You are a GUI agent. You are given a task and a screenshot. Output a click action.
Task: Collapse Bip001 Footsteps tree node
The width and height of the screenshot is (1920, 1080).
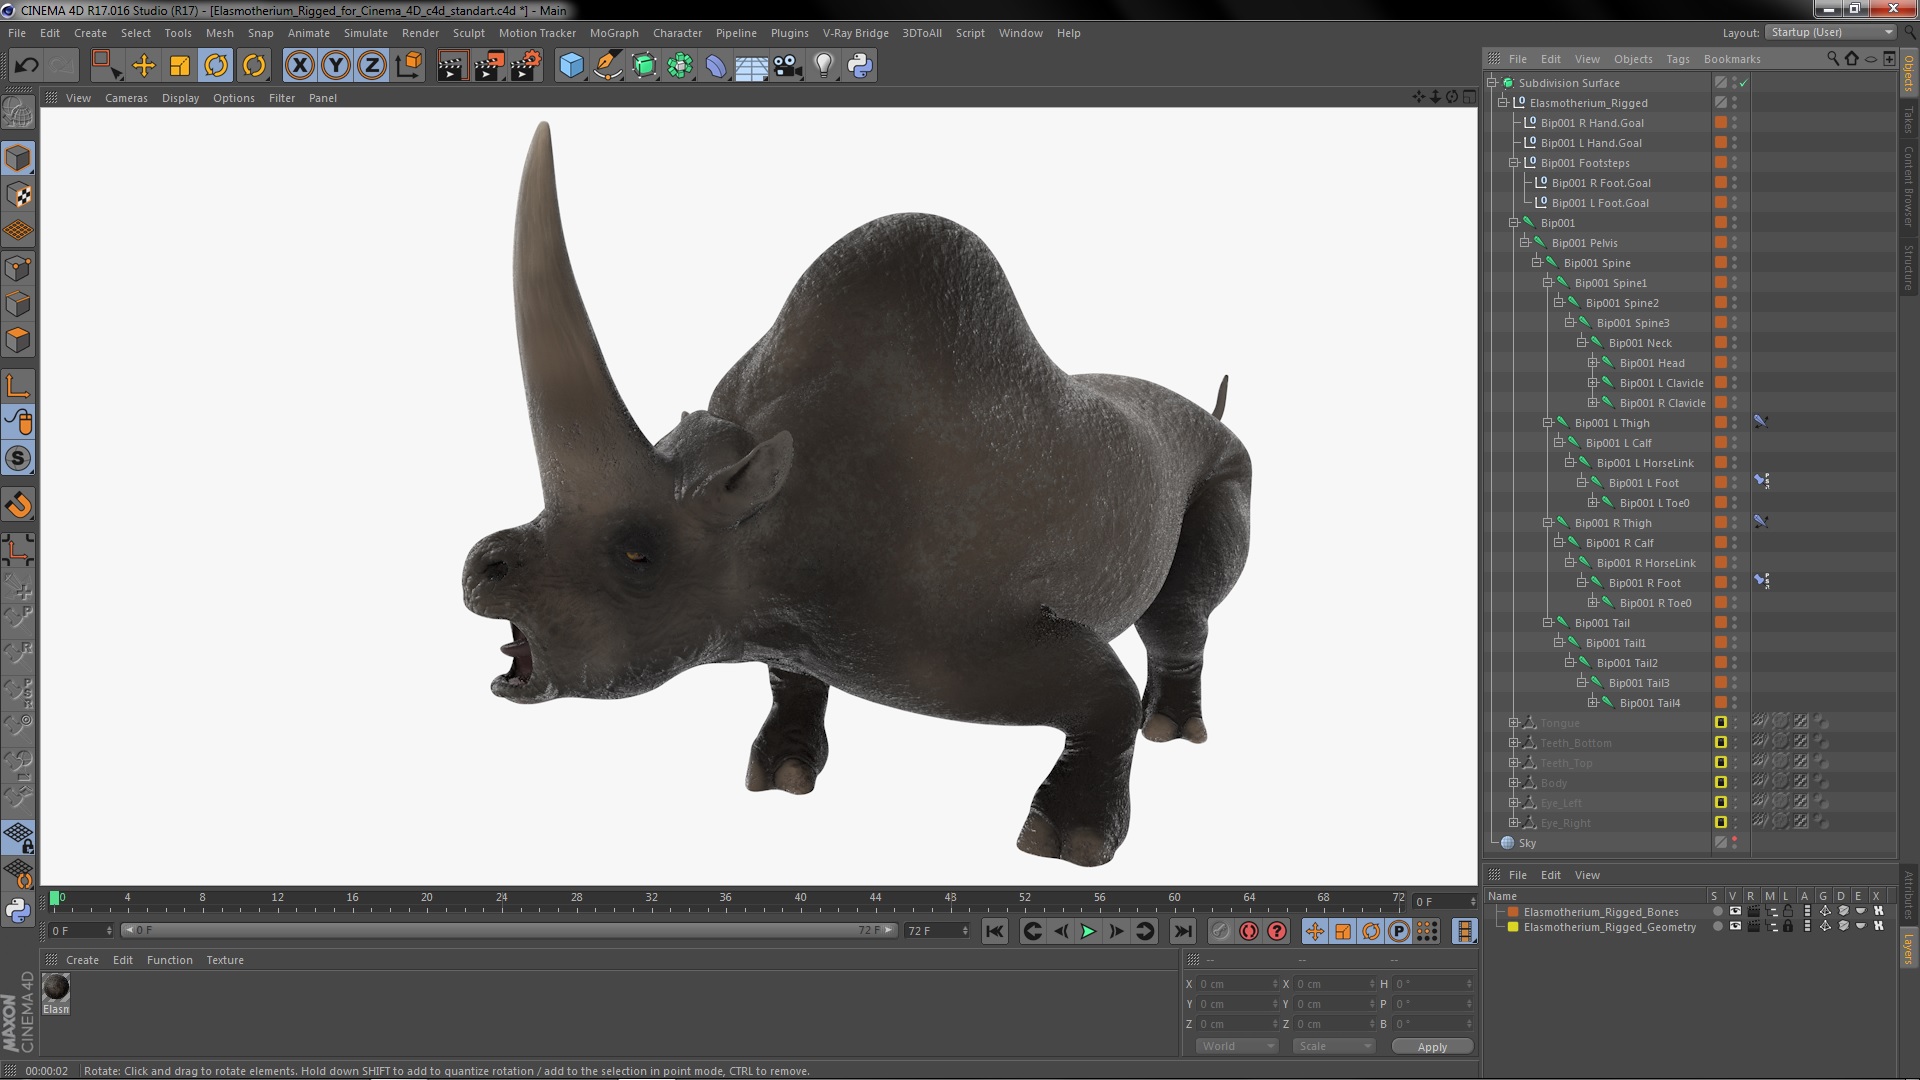coord(1513,163)
